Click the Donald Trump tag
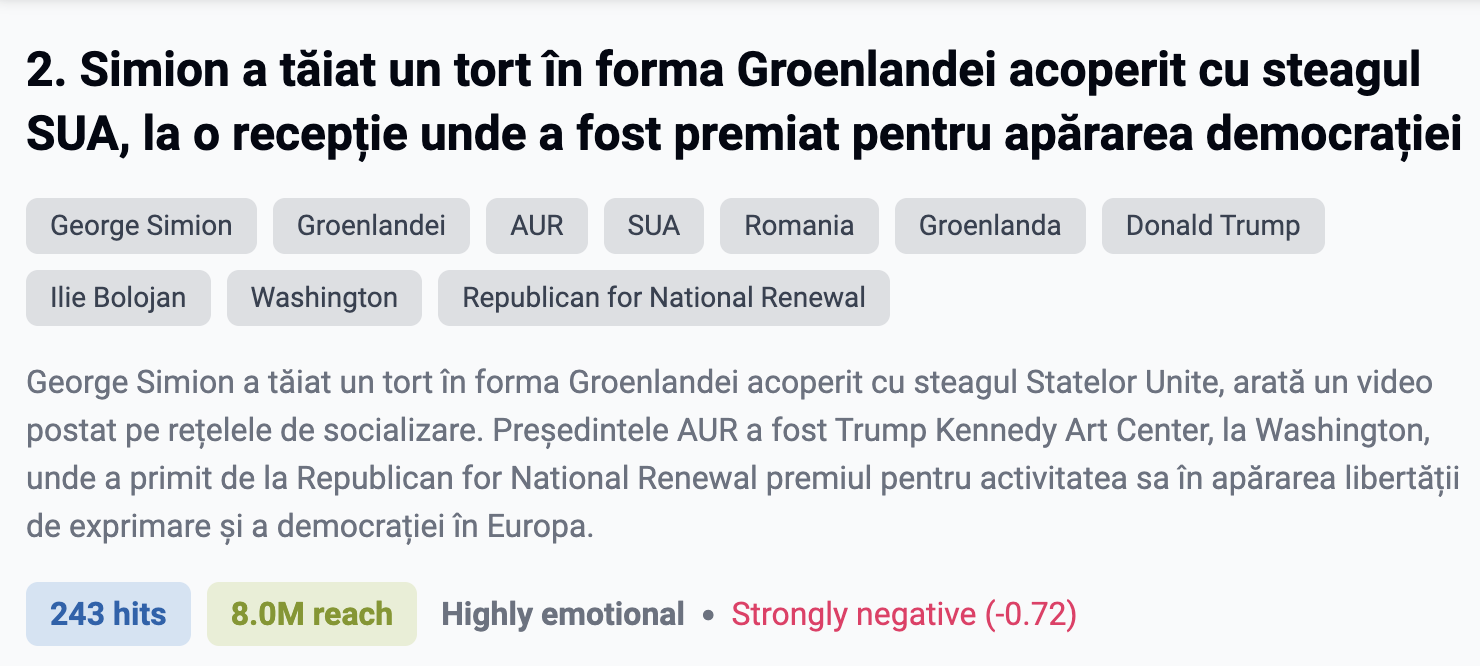 pos(1213,226)
